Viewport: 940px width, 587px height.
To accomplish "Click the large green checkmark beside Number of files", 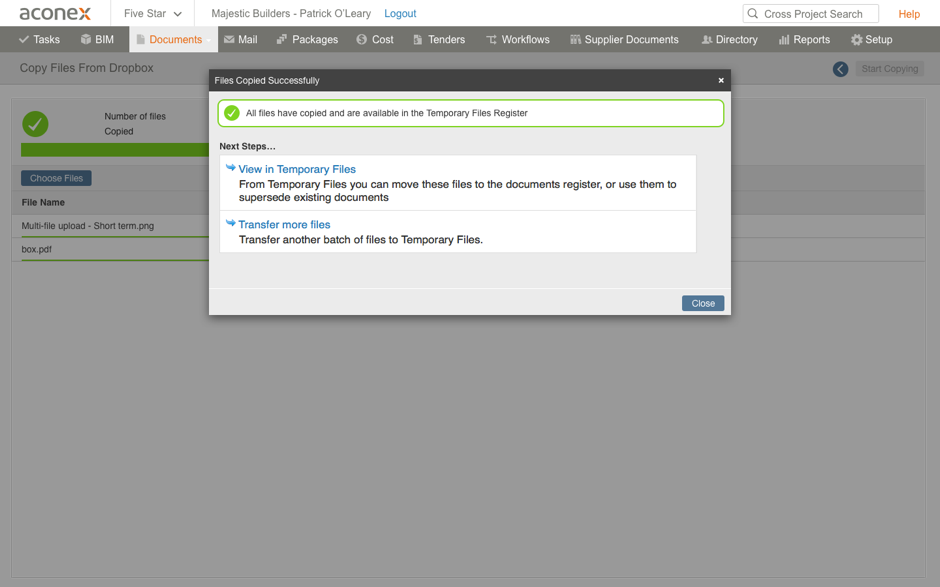I will tap(35, 124).
